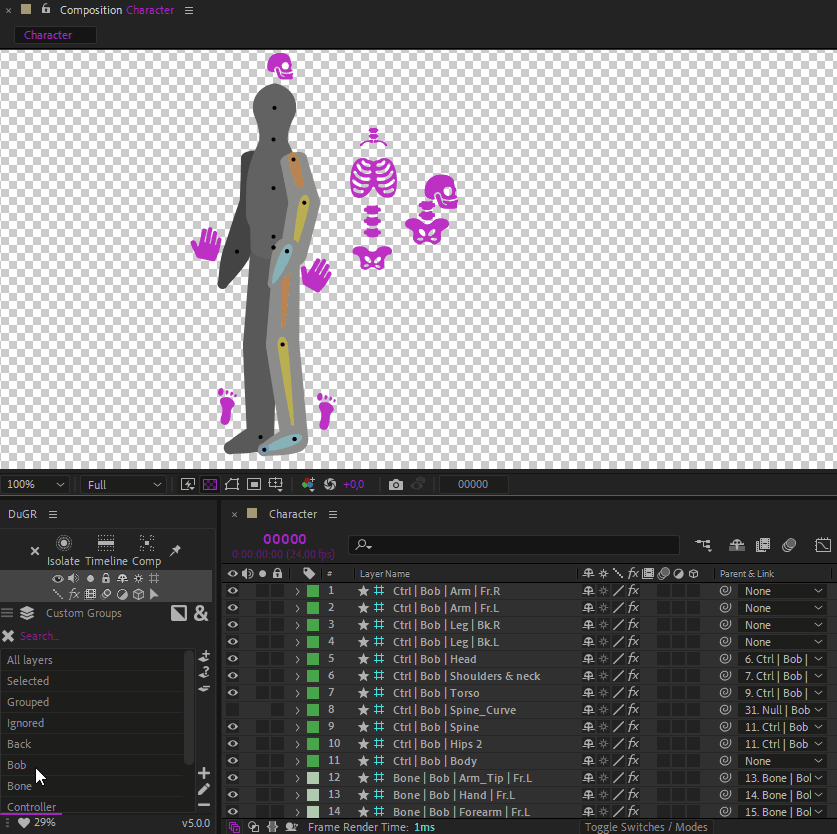Toggle visibility of Ctrl | Bob | Torso layer
Screen dimensions: 837x834
click(232, 693)
